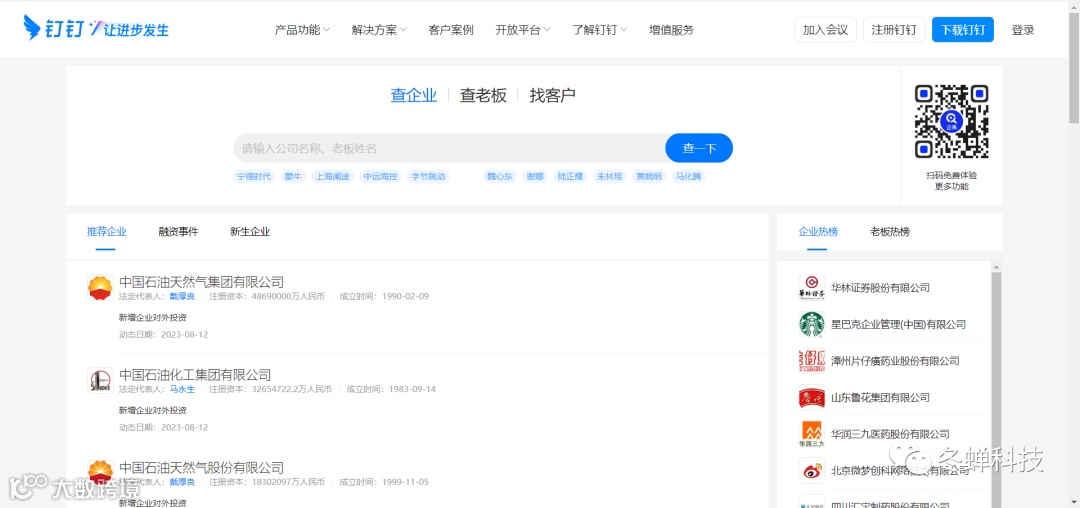Click registered capital 32654722.2万人民币 text
This screenshot has width=1080, height=508.
[x=292, y=389]
